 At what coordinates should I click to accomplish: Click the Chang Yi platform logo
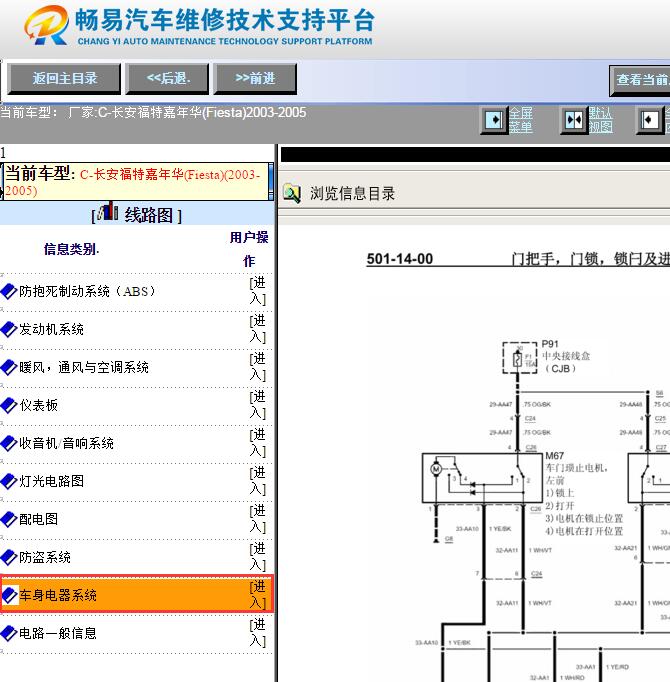click(x=47, y=25)
